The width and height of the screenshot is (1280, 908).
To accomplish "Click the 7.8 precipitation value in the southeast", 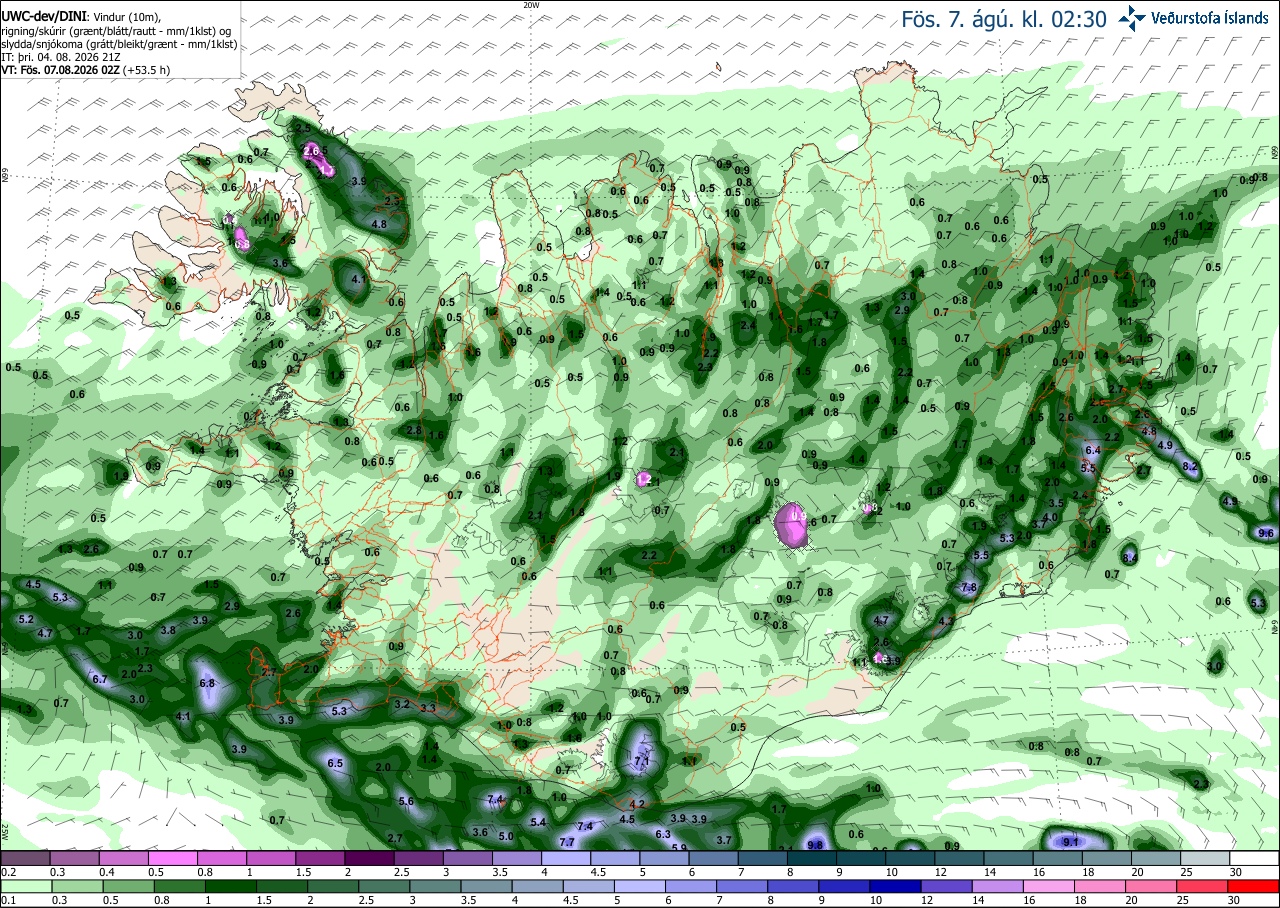I will pyautogui.click(x=968, y=588).
